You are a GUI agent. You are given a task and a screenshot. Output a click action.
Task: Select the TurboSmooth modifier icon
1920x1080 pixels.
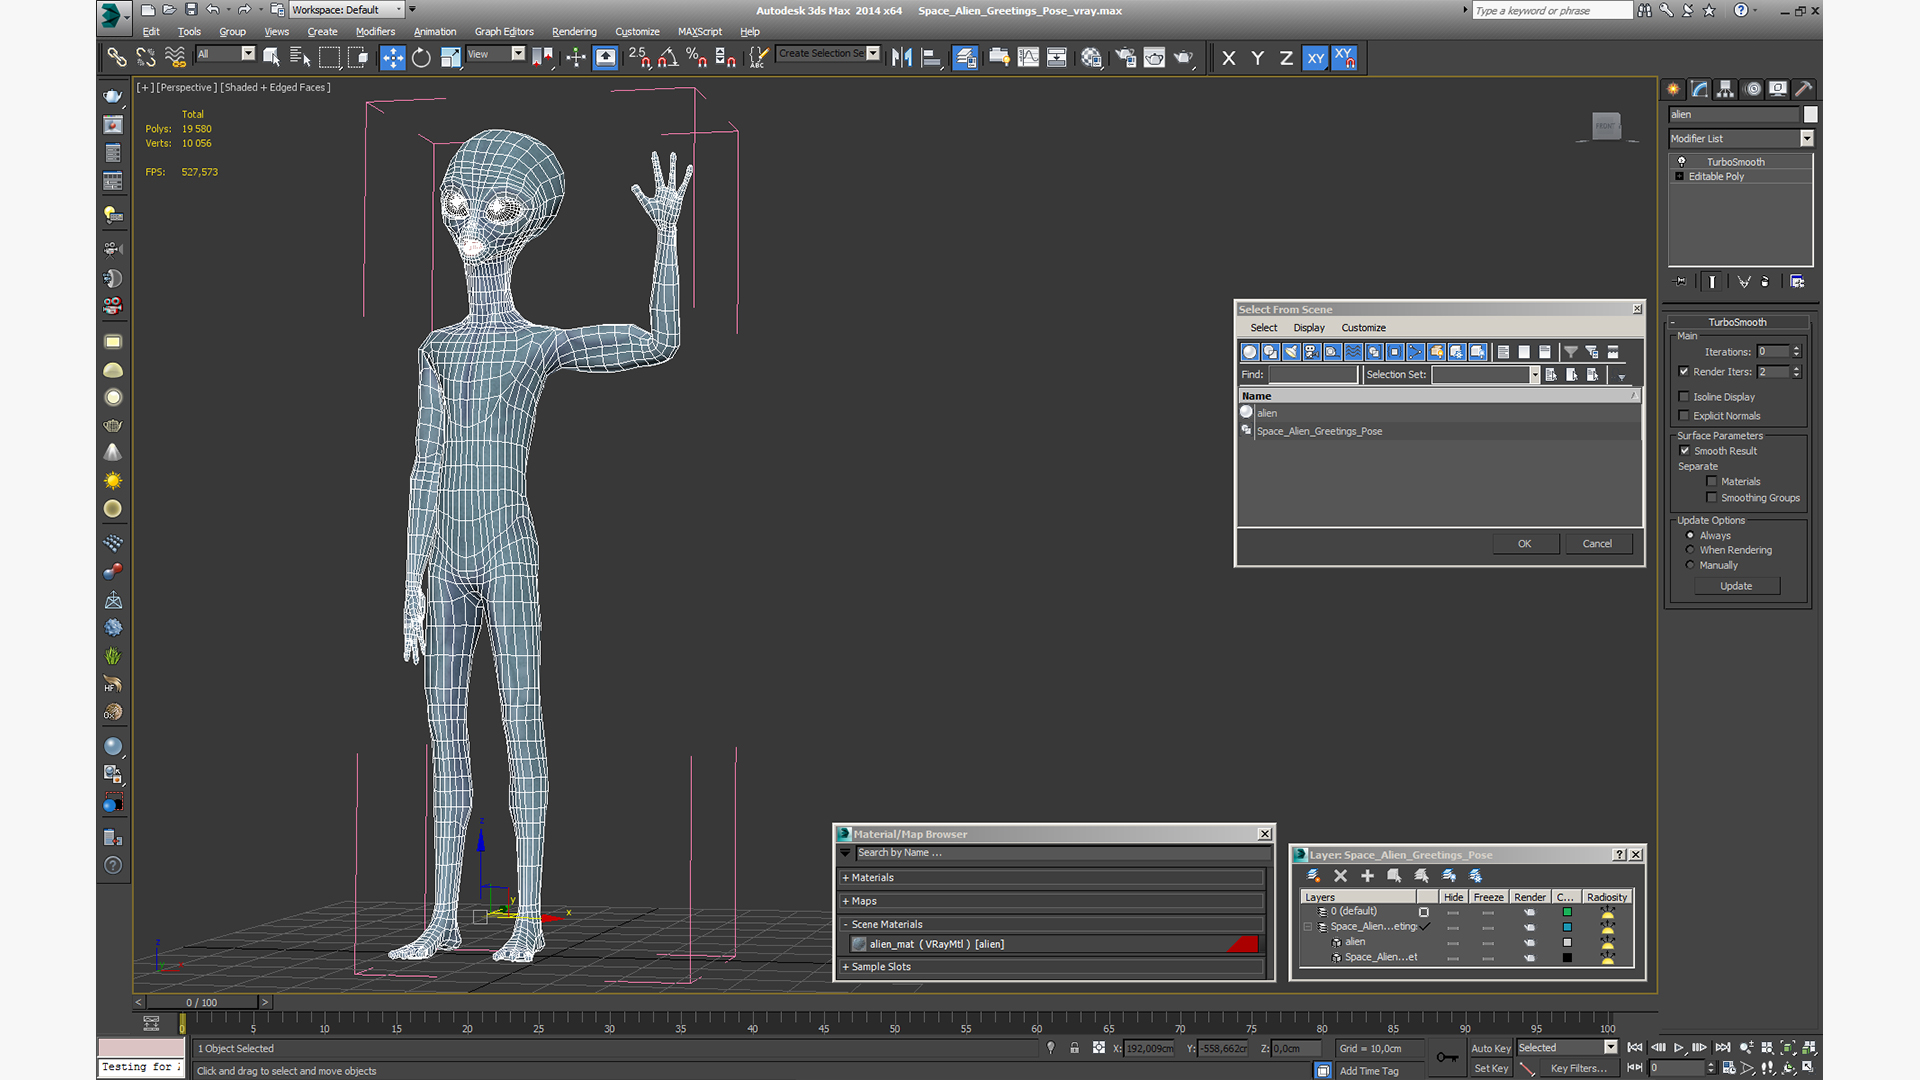point(1683,161)
